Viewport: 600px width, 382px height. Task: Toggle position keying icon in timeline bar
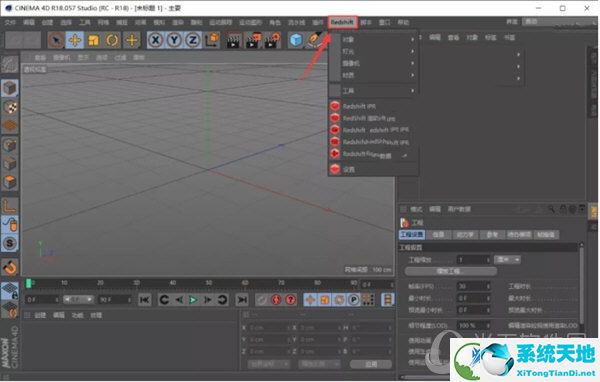[310, 300]
